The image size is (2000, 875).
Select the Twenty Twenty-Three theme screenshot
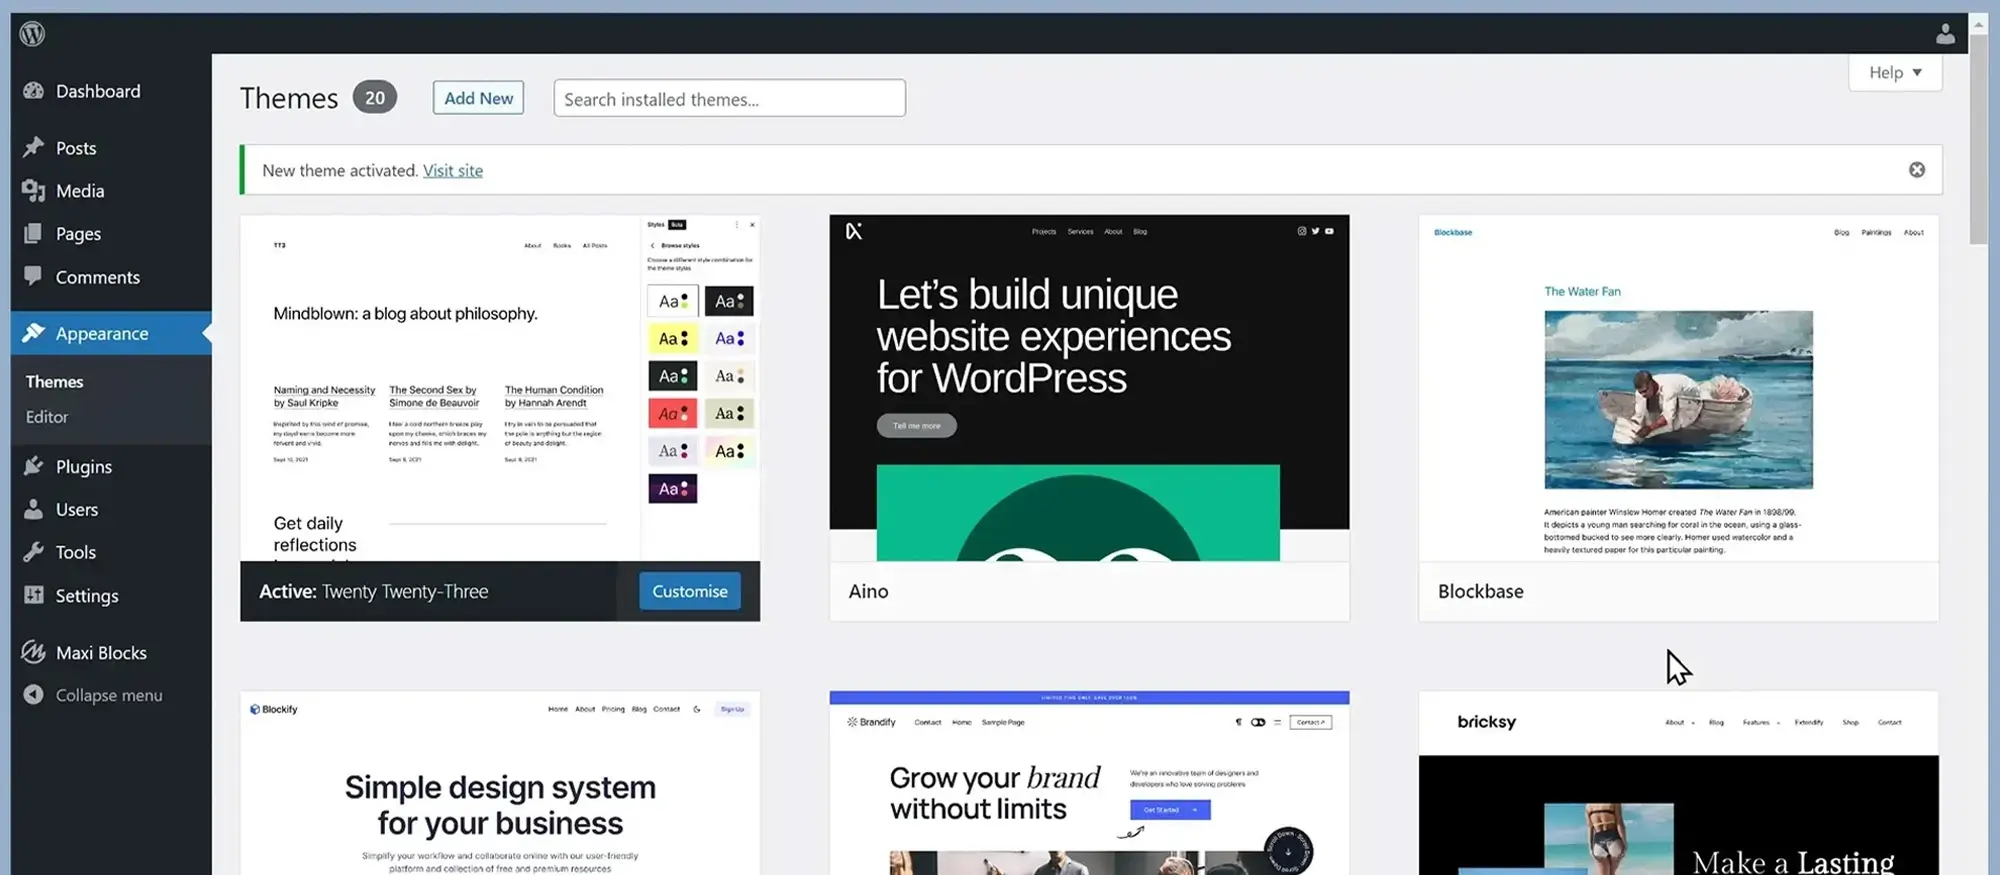point(500,388)
